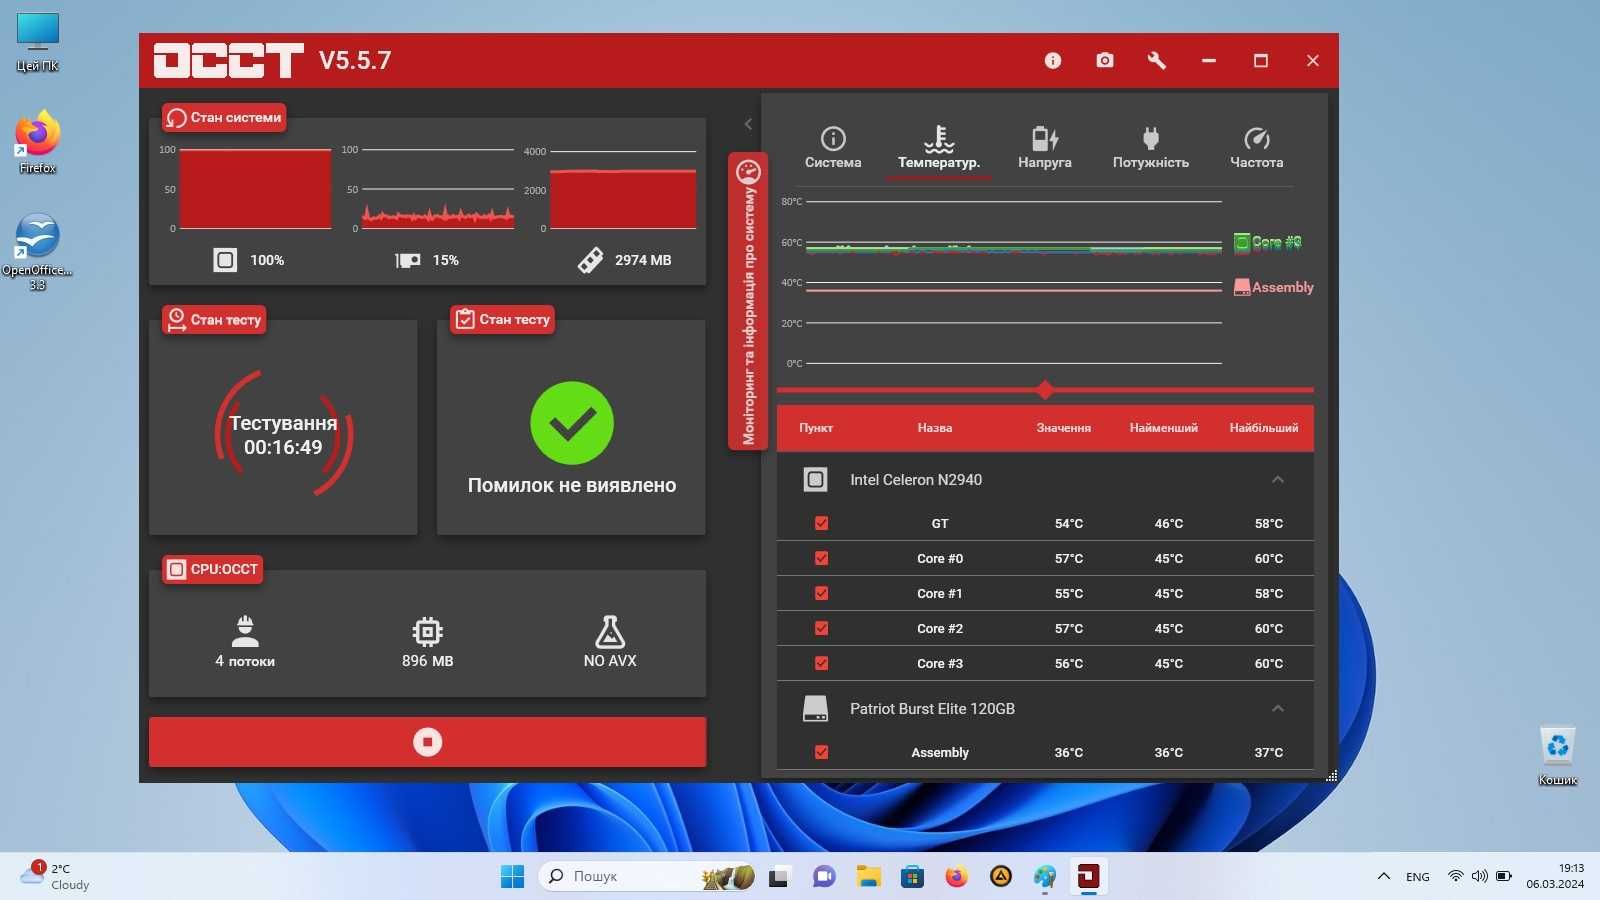This screenshot has width=1600, height=900.
Task: Collapse the monitoring panel with the arrow
Action: [x=748, y=124]
